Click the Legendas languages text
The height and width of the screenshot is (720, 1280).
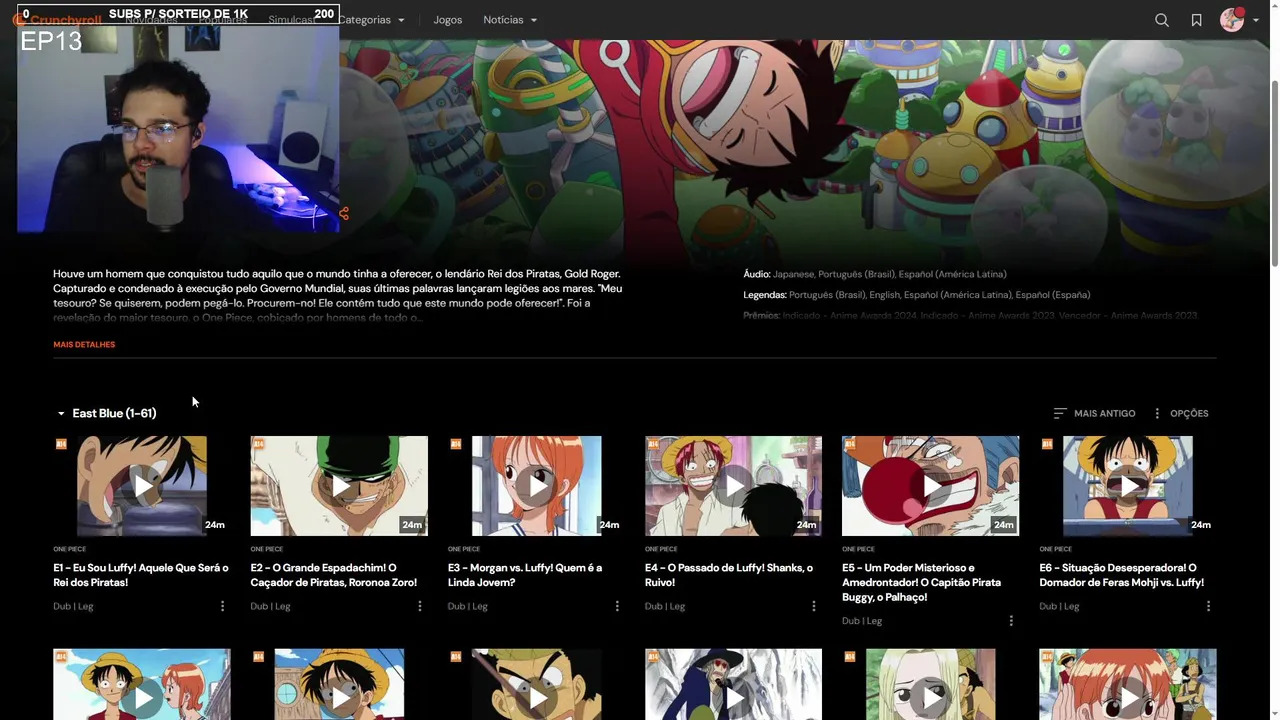[917, 295]
